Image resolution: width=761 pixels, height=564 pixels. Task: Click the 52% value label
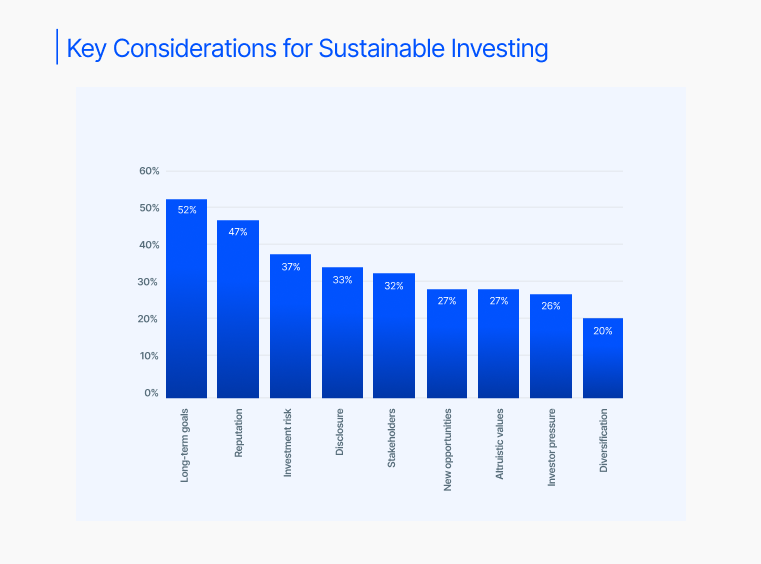tap(187, 210)
